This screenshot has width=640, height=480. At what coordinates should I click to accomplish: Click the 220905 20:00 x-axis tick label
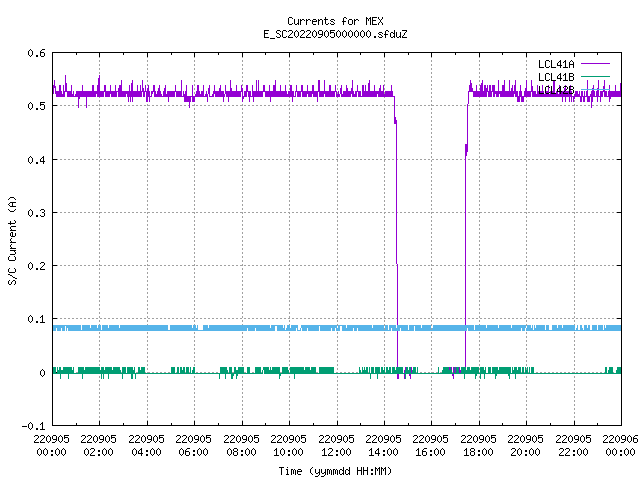pos(525,445)
